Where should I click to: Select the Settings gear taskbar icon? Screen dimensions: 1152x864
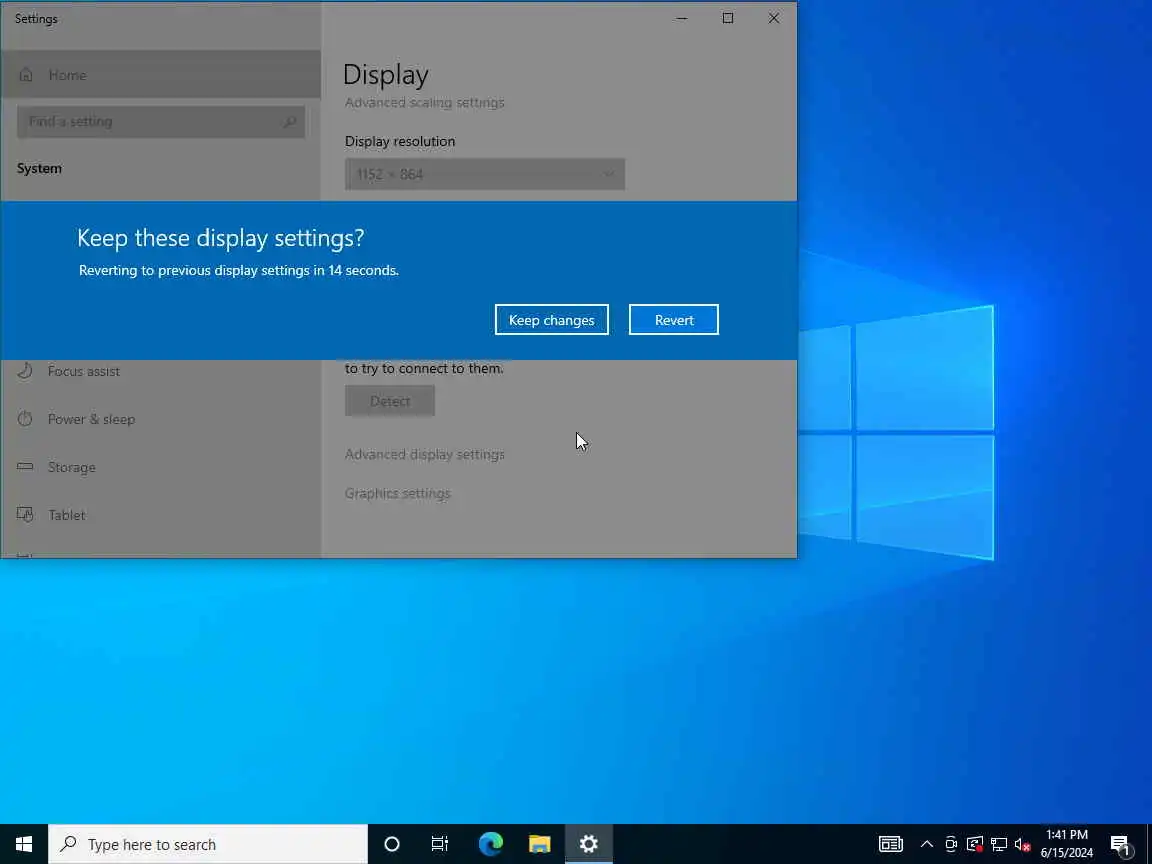tap(588, 844)
